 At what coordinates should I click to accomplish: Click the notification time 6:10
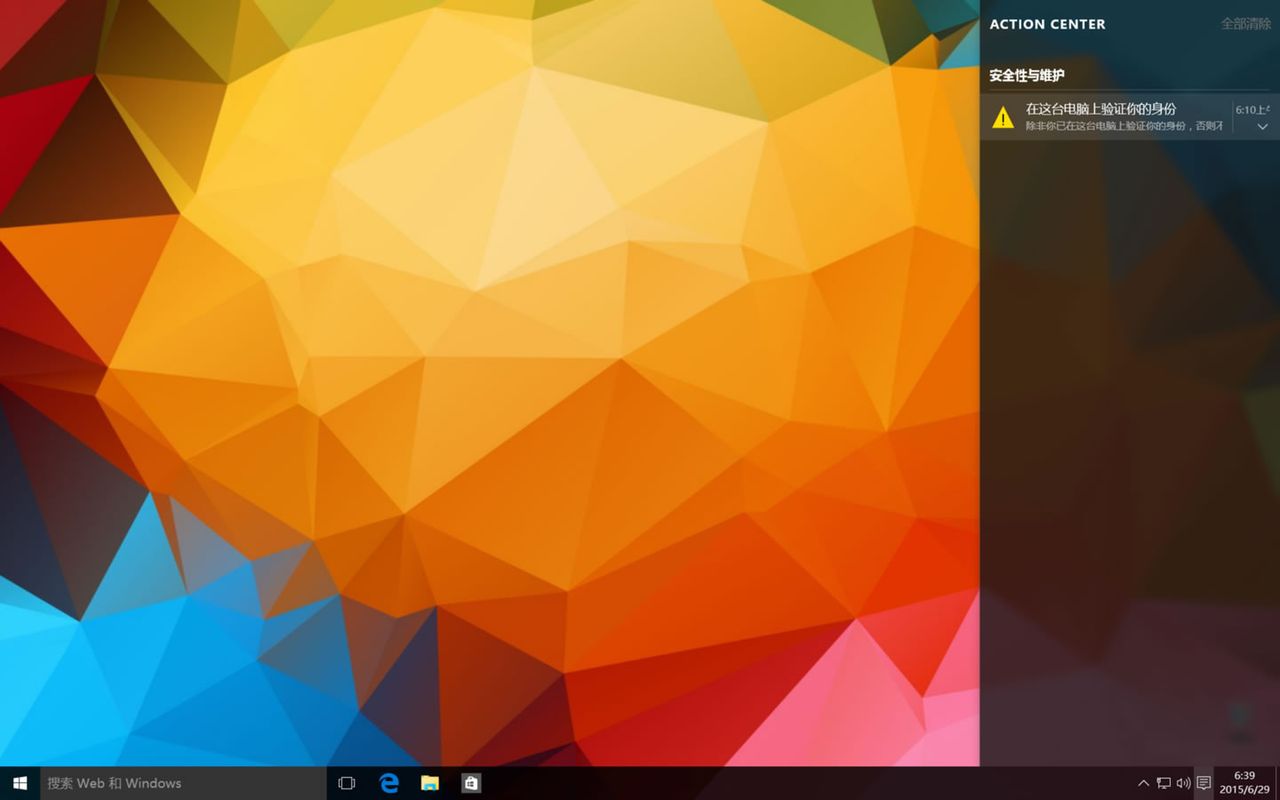[1252, 110]
